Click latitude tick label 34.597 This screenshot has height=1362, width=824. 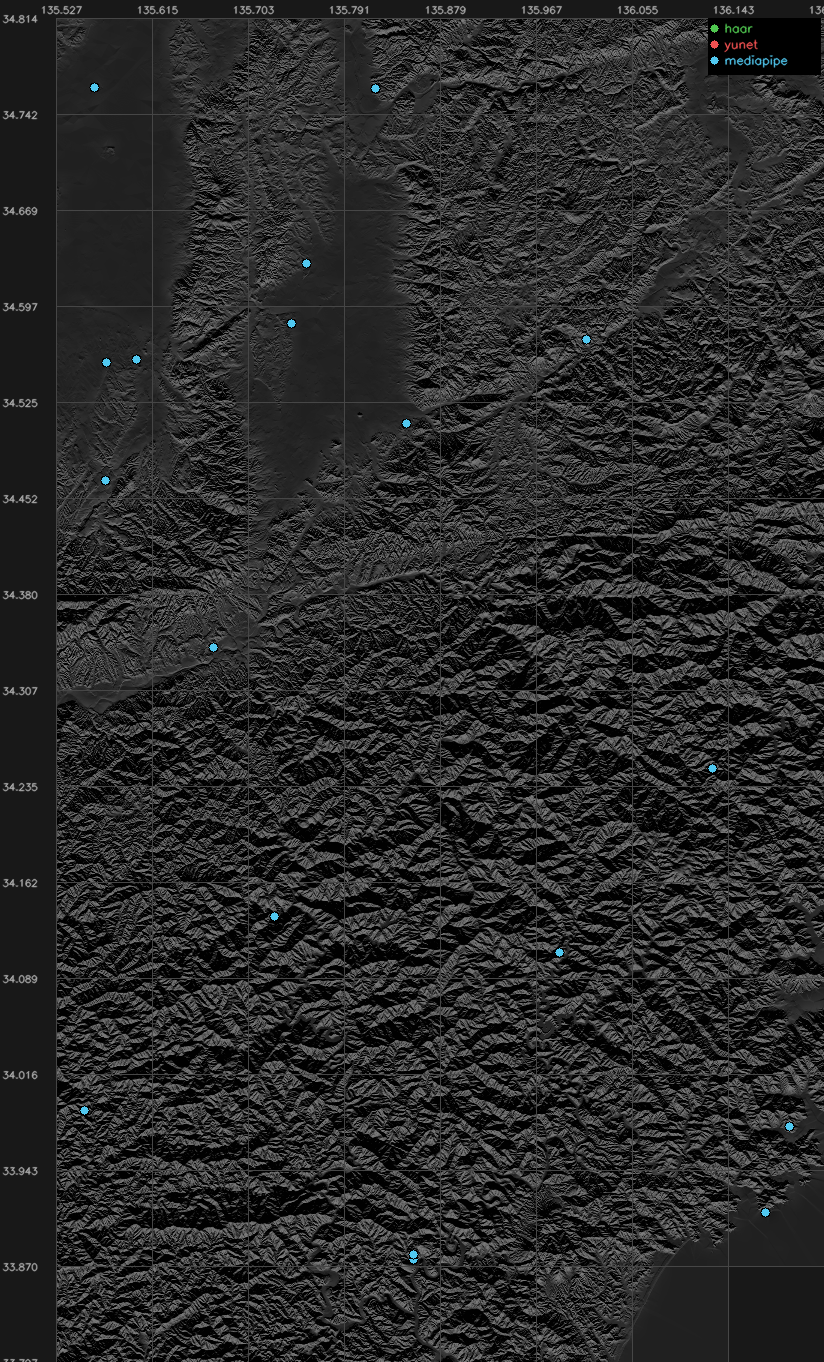click(19, 307)
